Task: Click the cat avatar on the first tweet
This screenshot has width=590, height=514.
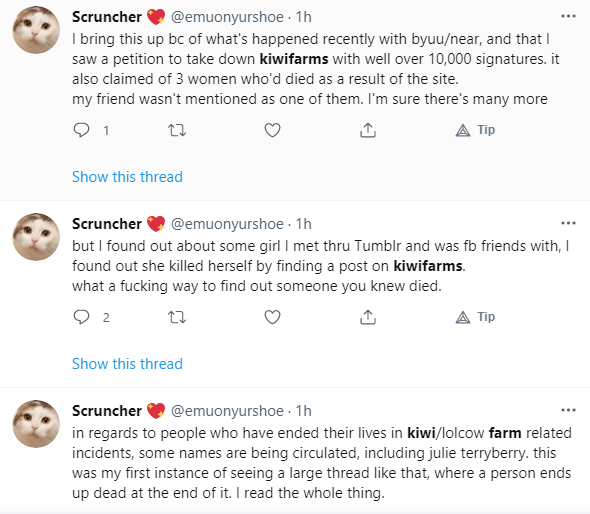Action: point(36,30)
